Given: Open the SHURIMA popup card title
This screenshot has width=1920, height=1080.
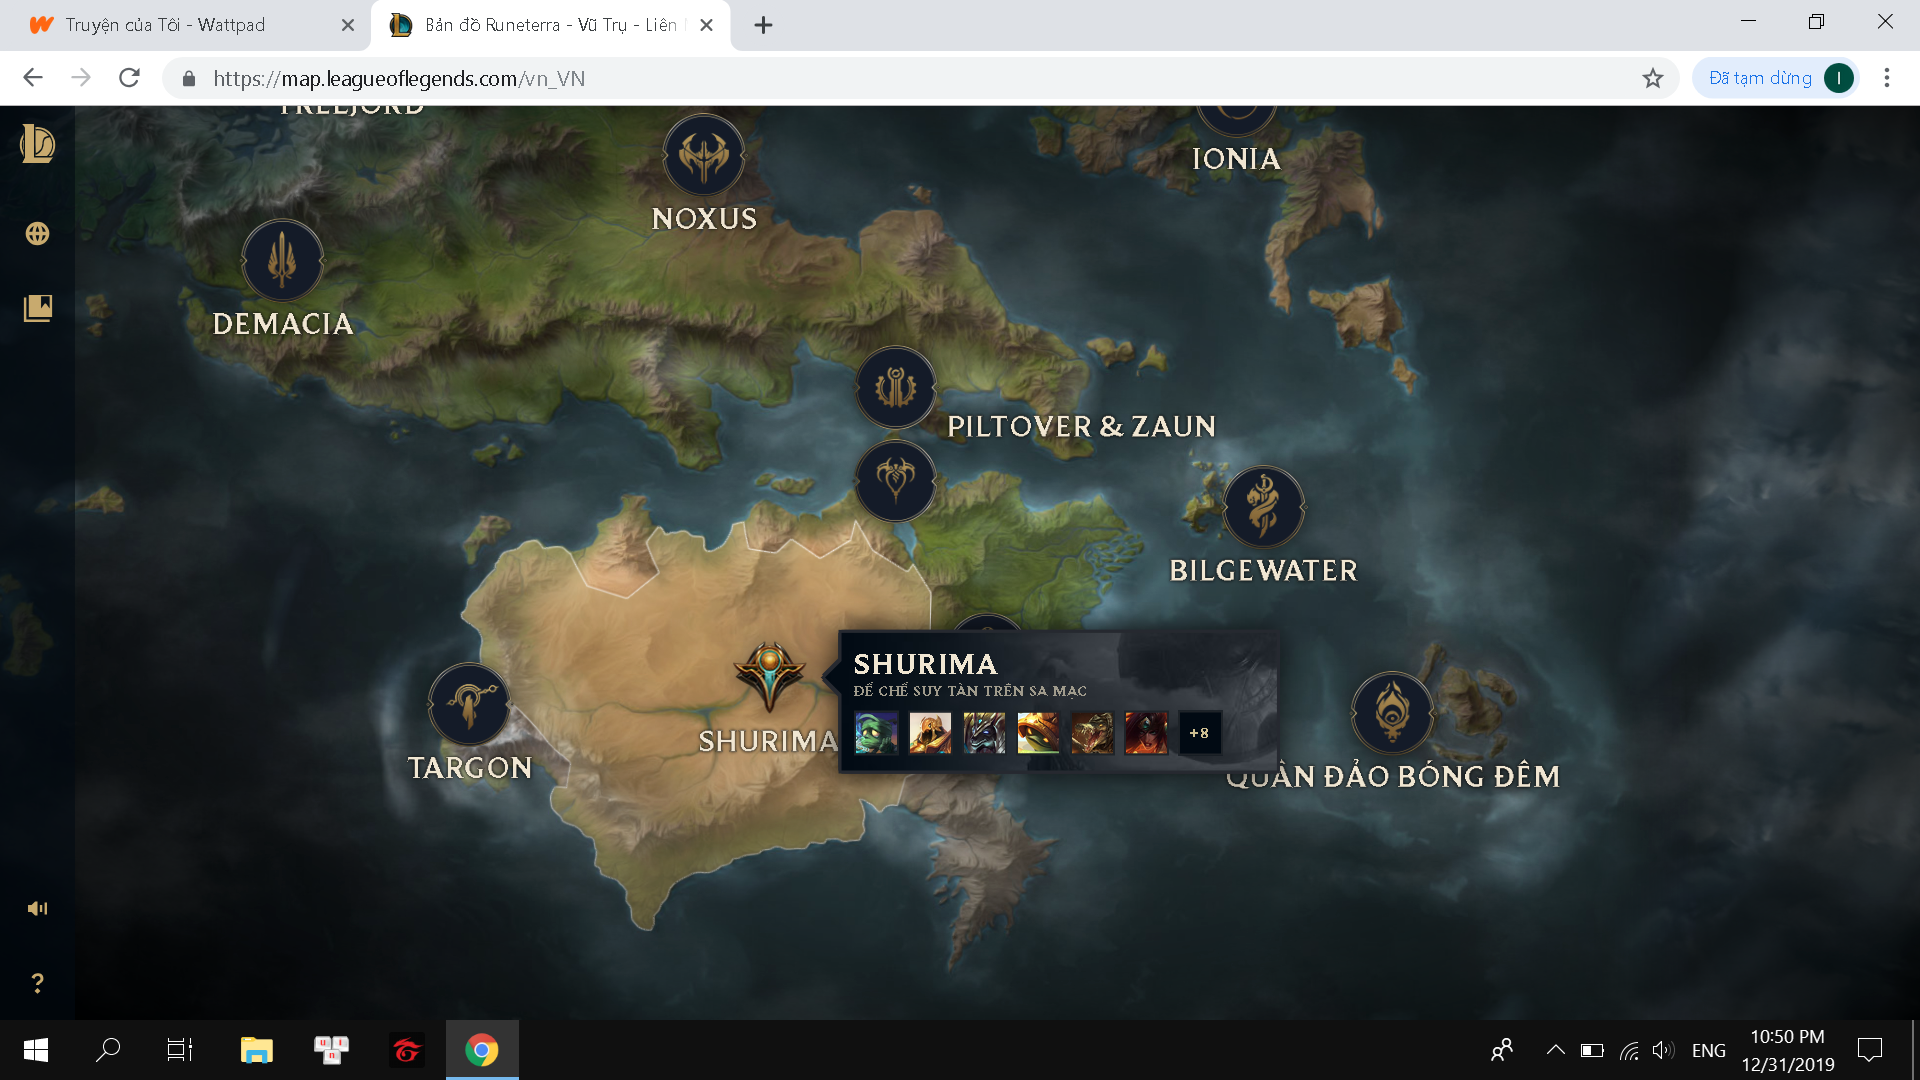Looking at the screenshot, I should [x=925, y=664].
